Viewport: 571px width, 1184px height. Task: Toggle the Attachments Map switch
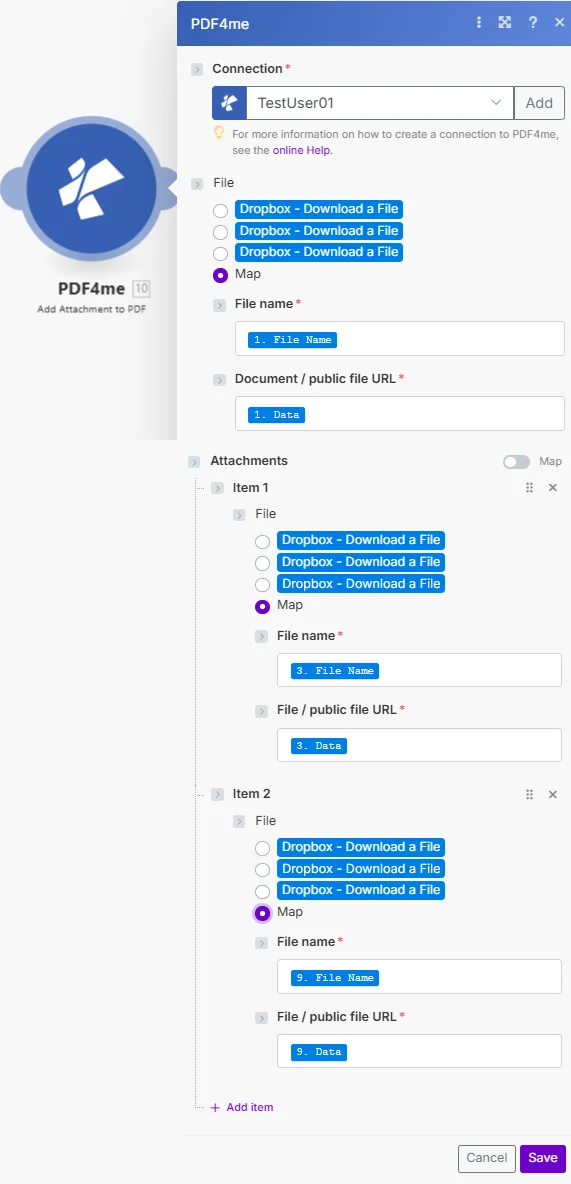pos(517,461)
